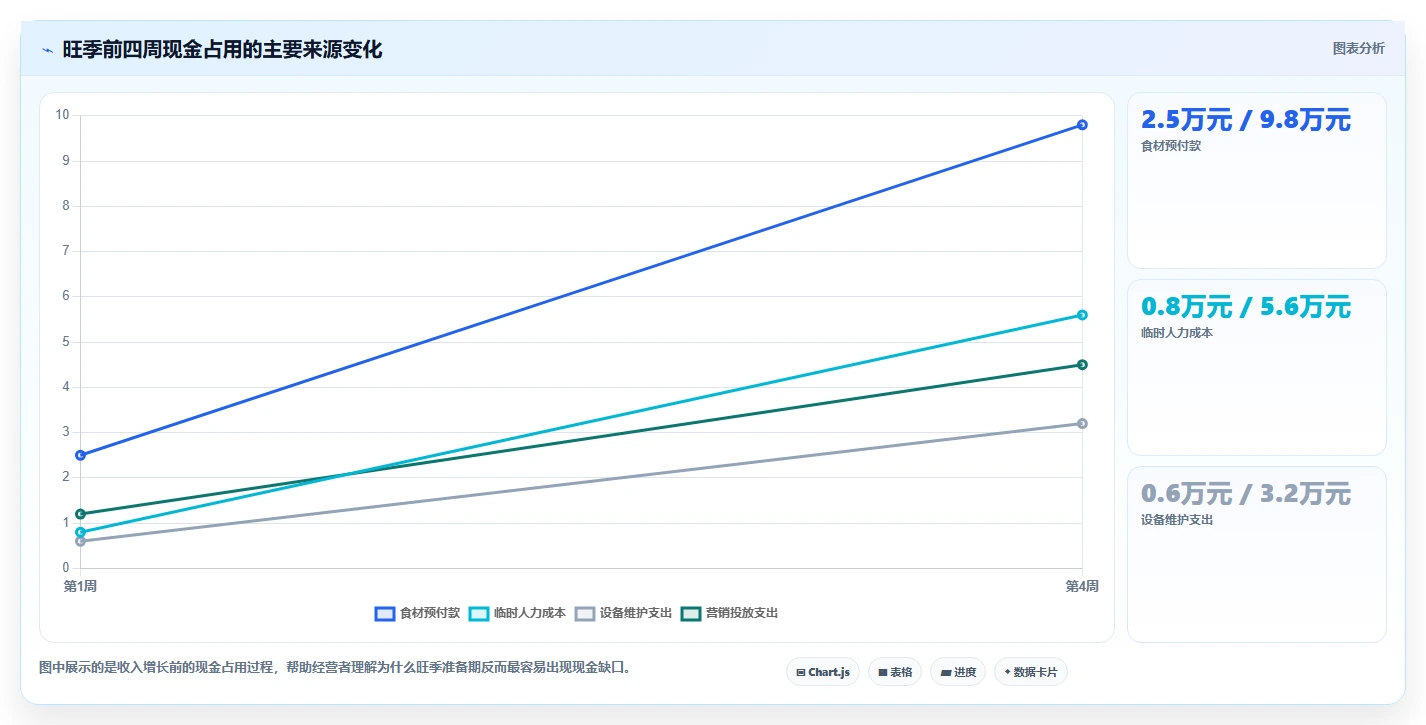Image resolution: width=1426 pixels, height=725 pixels.
Task: Click the 营销投放支出 week 4 data point
Action: 1082,364
